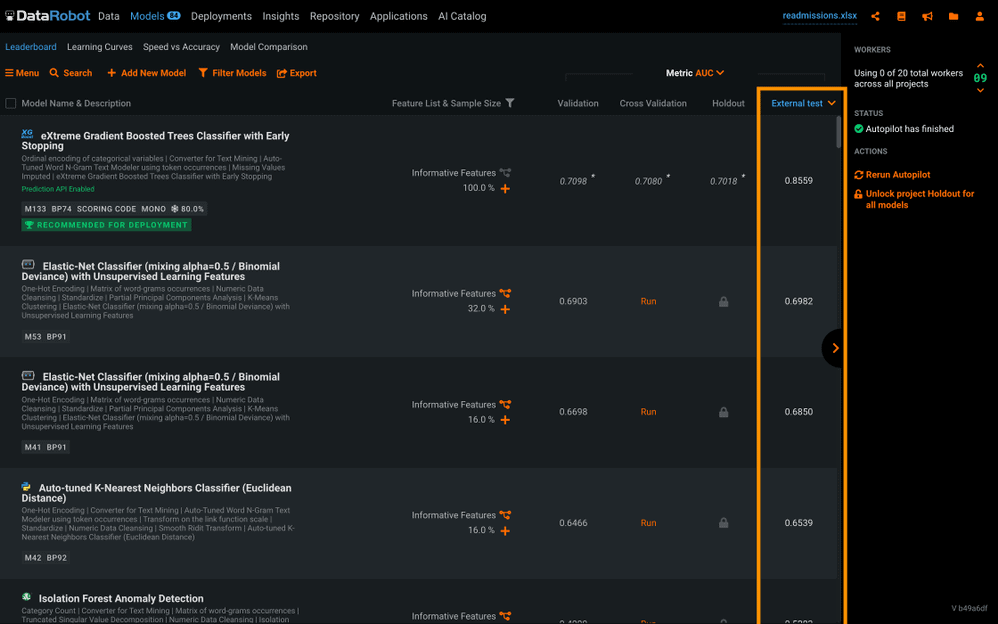Increase workers with the up arrow

(x=980, y=66)
